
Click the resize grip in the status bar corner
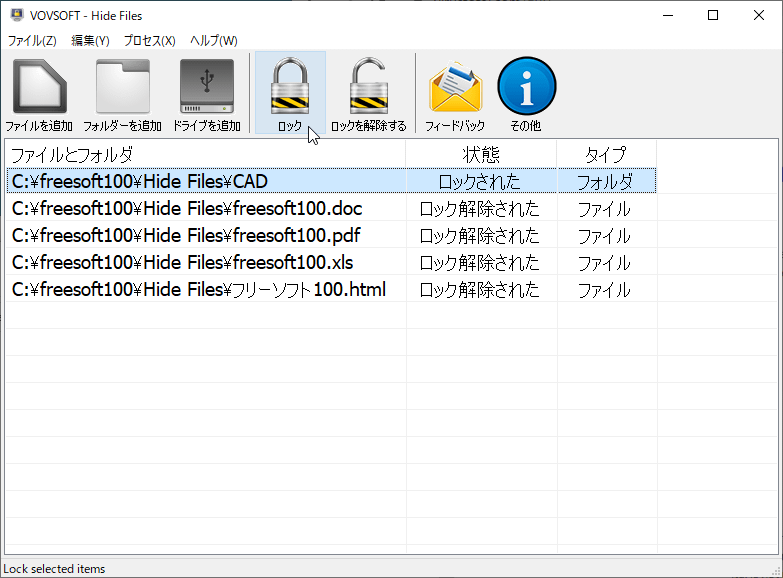[777, 572]
